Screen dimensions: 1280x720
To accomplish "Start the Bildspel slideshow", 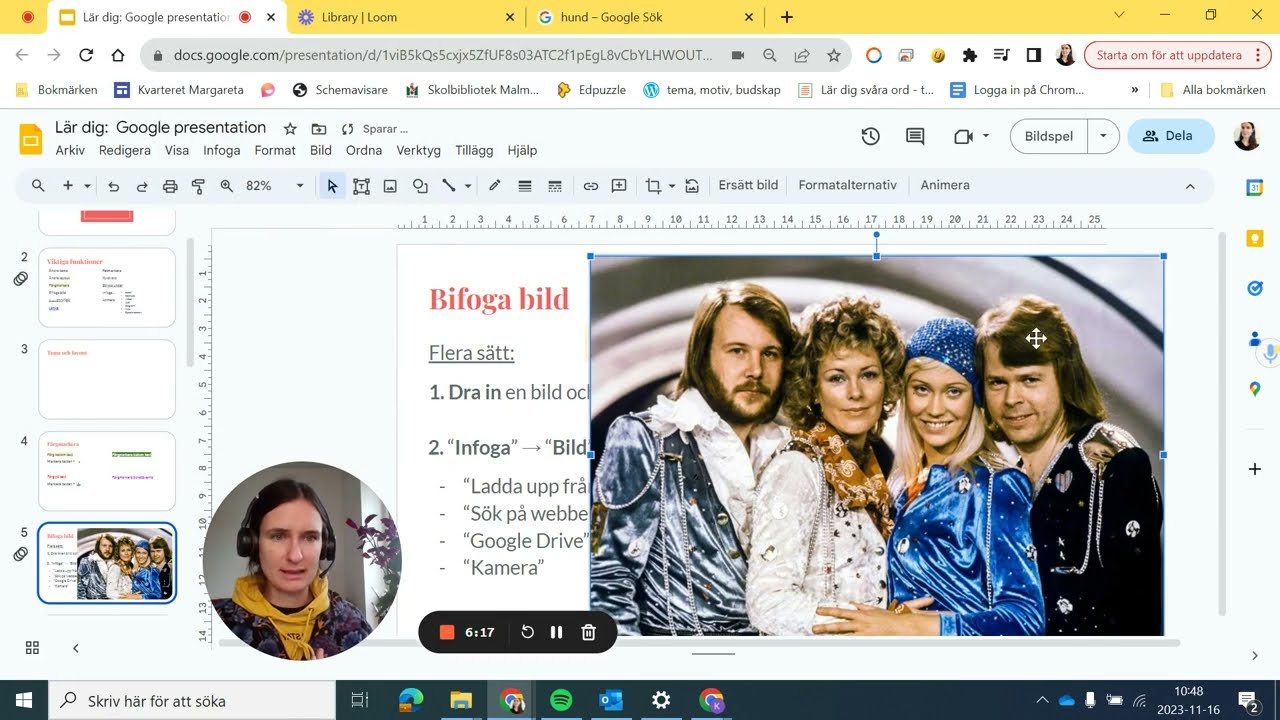I will (1049, 136).
